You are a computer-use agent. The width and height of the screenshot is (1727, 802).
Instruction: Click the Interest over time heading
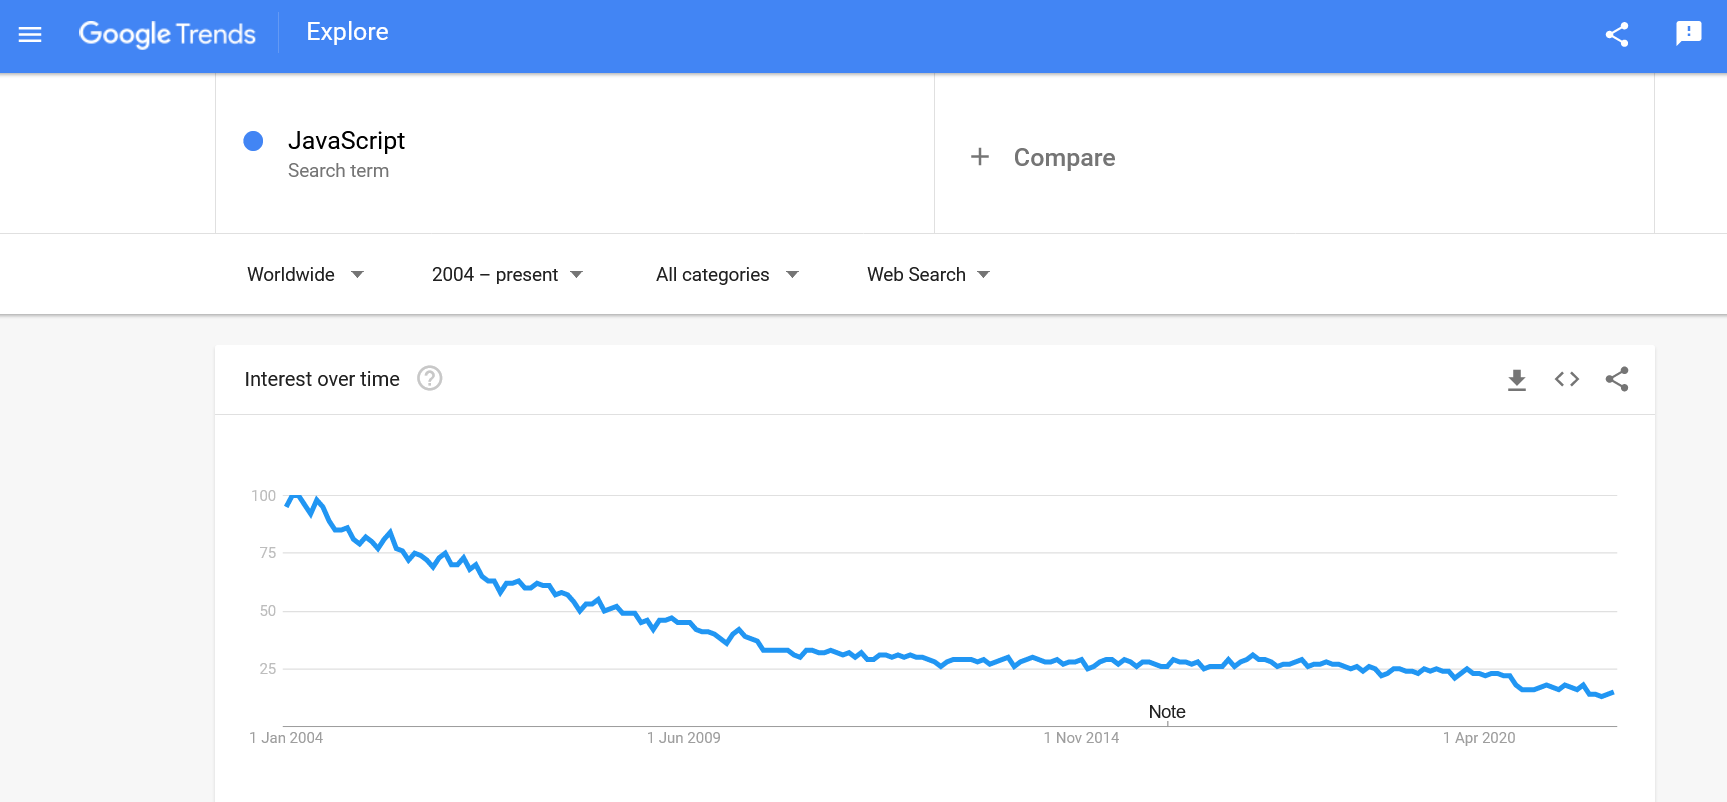[322, 379]
